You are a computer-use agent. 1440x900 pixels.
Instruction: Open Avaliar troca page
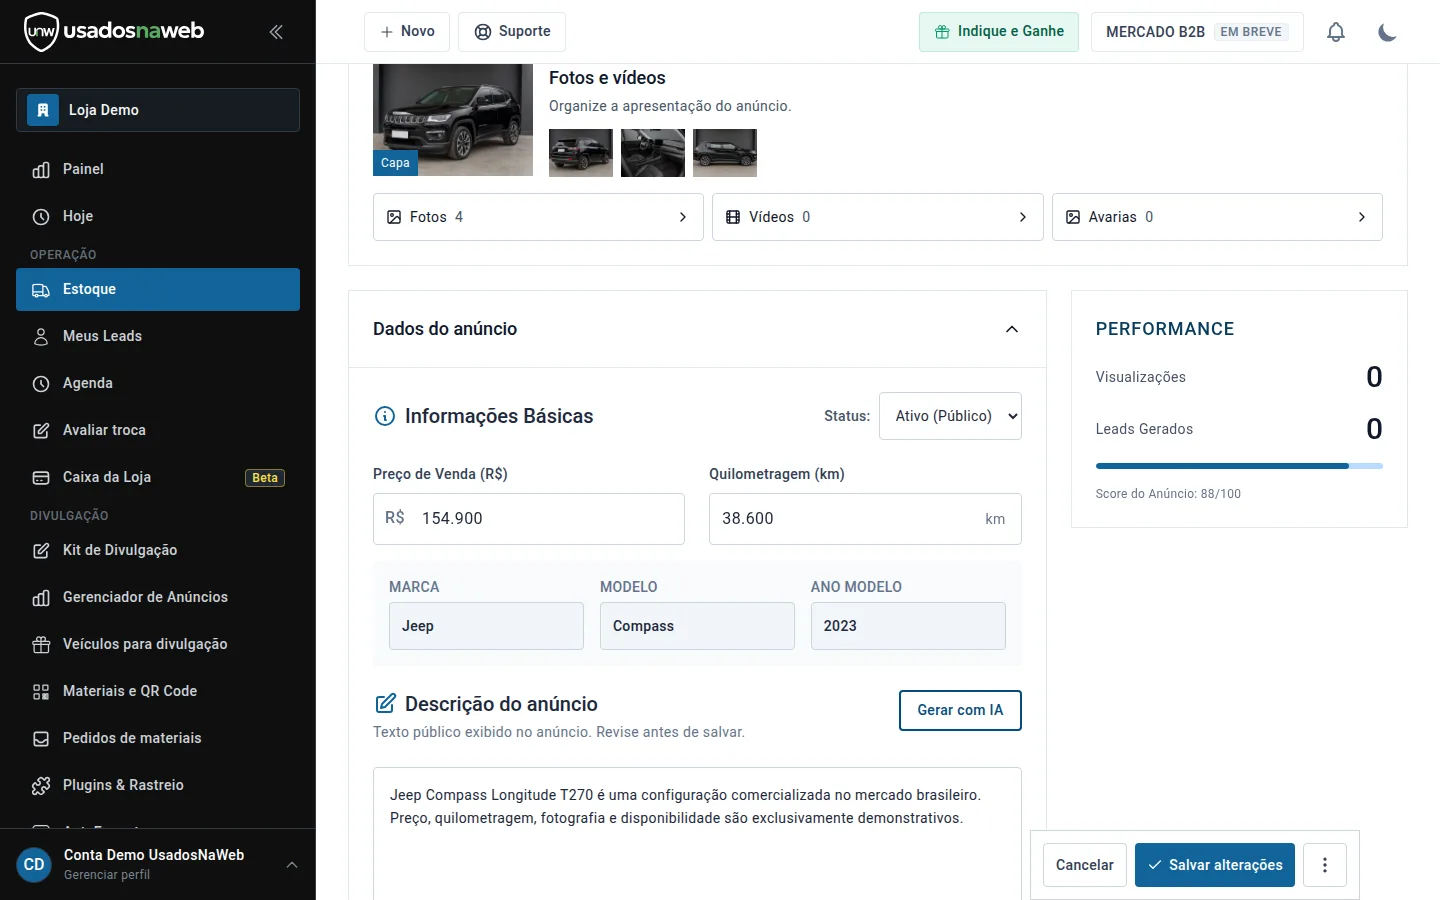158,430
